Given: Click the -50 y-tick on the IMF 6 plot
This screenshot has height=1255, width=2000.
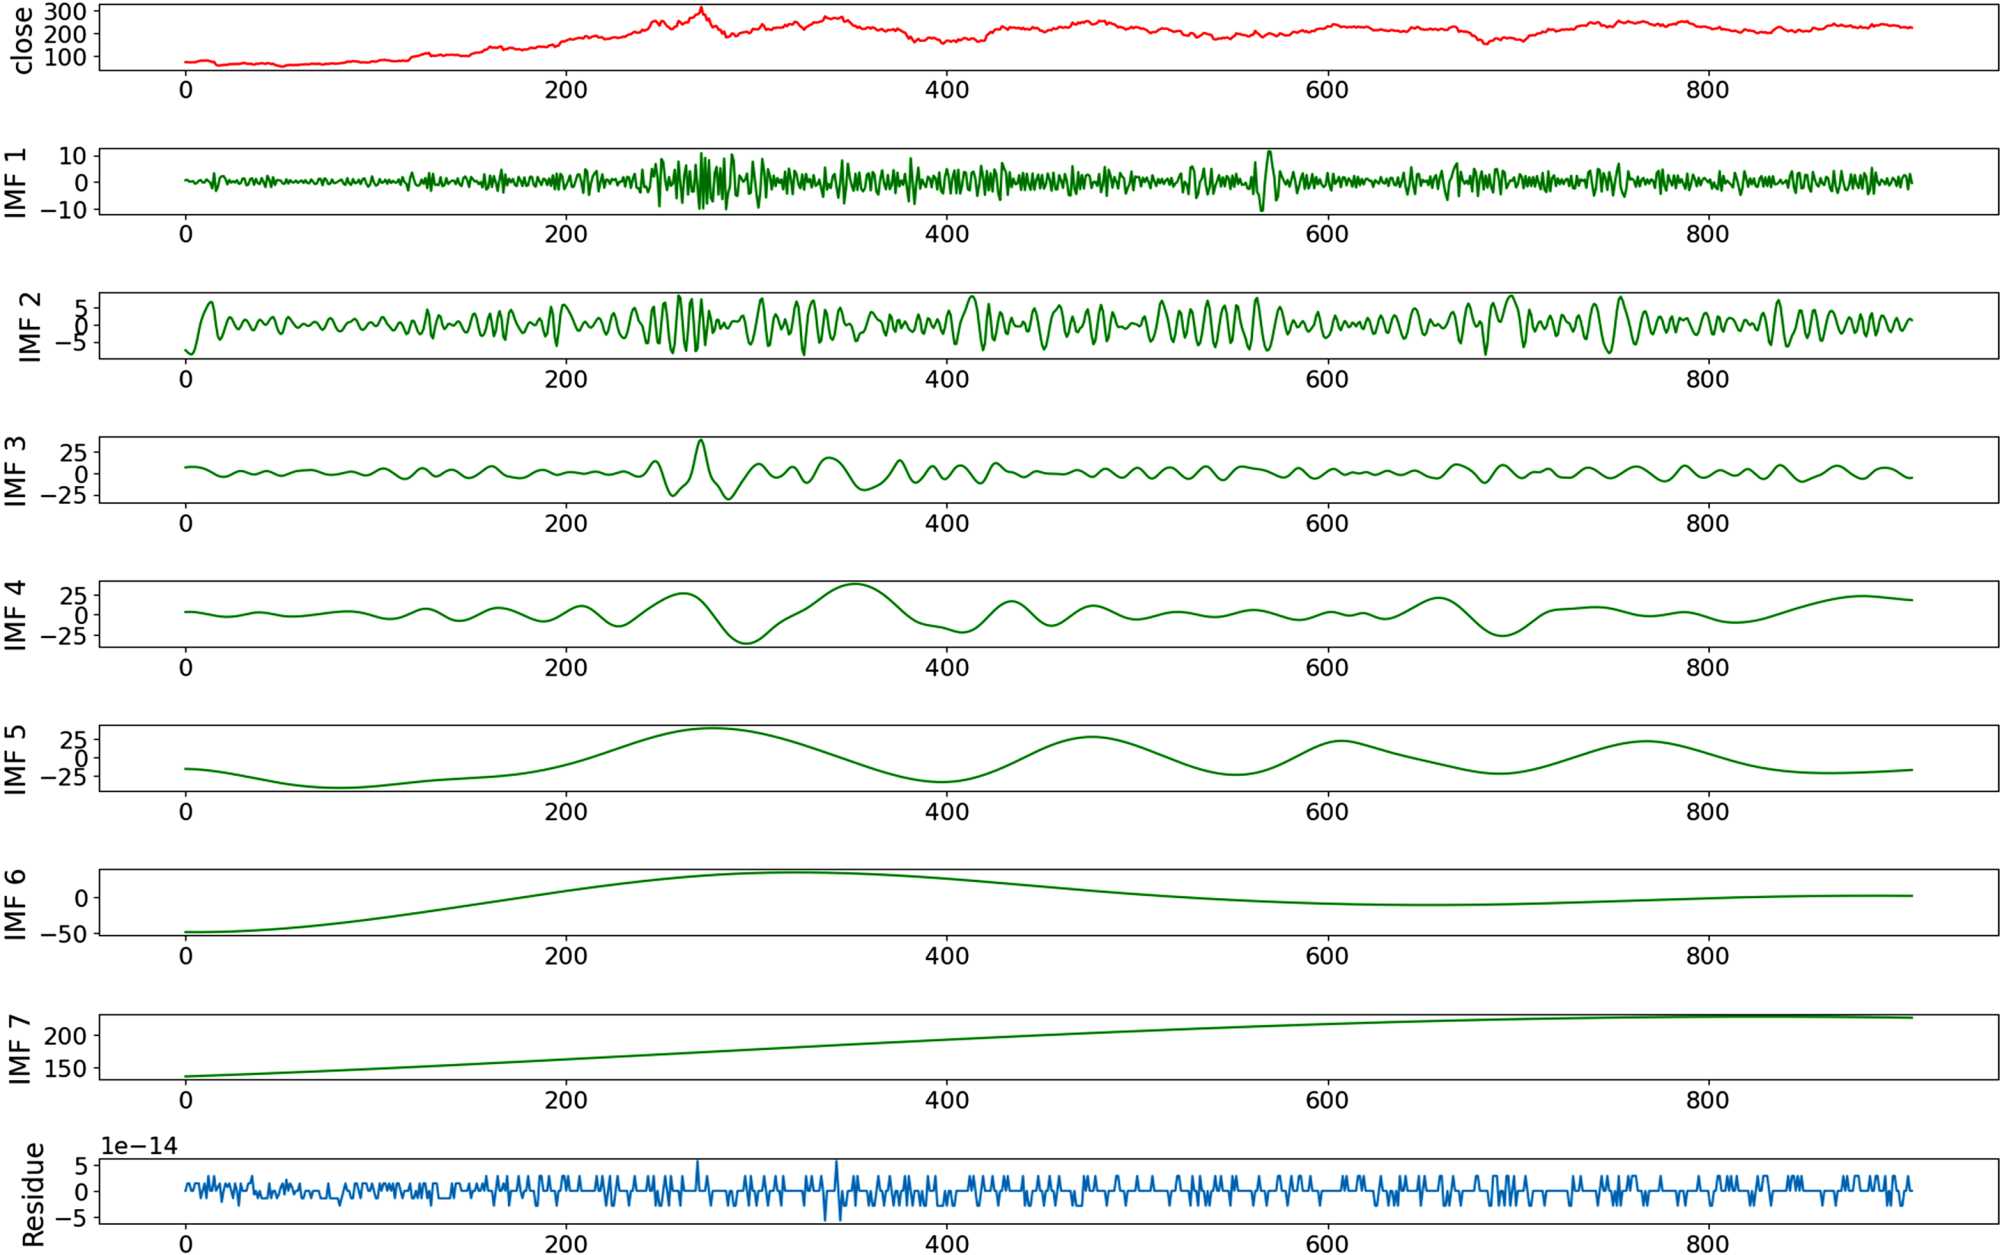Looking at the screenshot, I should pos(65,933).
